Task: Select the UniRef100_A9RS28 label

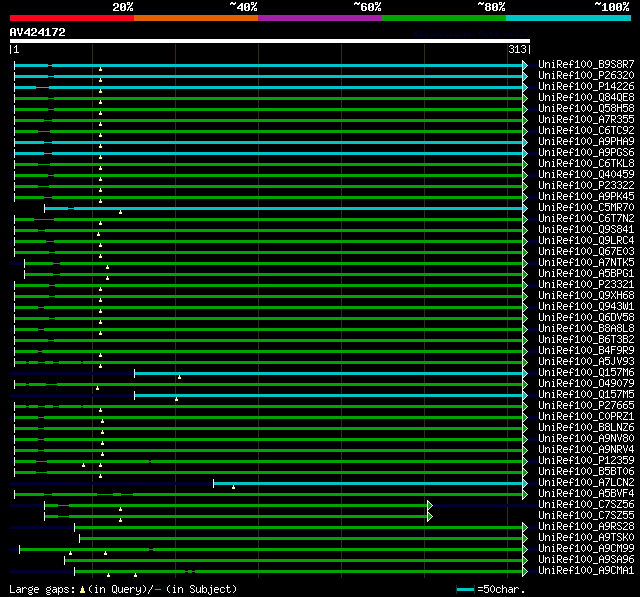Action: pos(586,527)
